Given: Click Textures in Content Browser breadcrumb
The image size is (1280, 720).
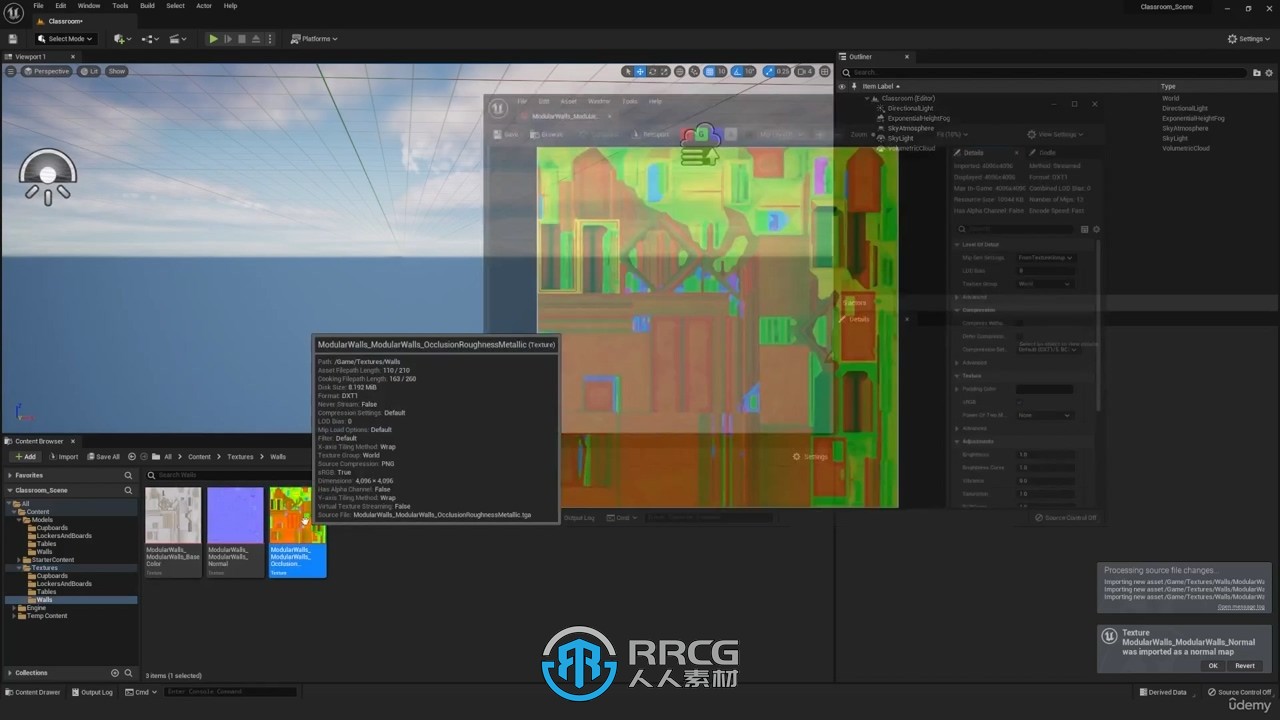Looking at the screenshot, I should pos(240,457).
